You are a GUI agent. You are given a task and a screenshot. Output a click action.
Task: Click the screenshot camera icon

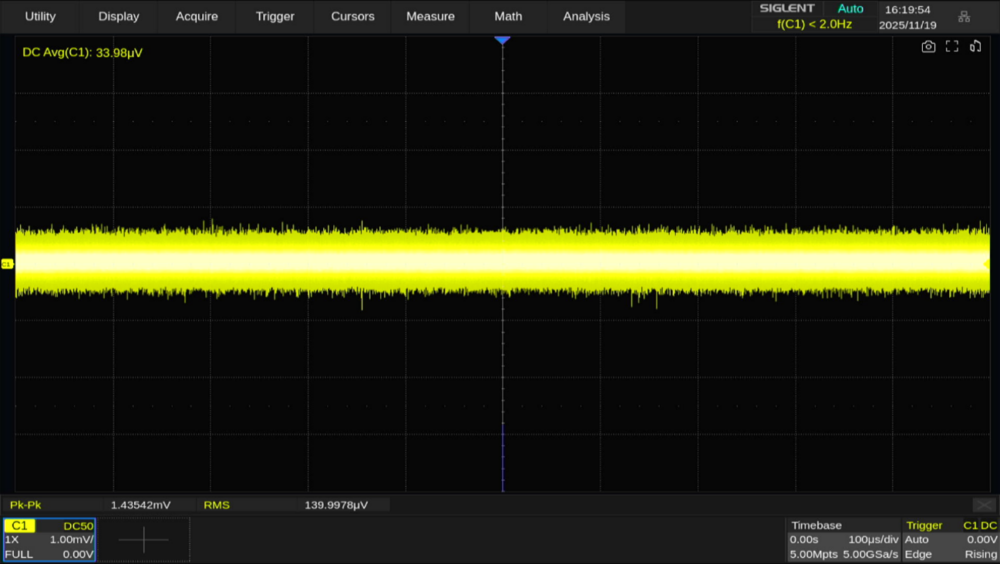[928, 46]
